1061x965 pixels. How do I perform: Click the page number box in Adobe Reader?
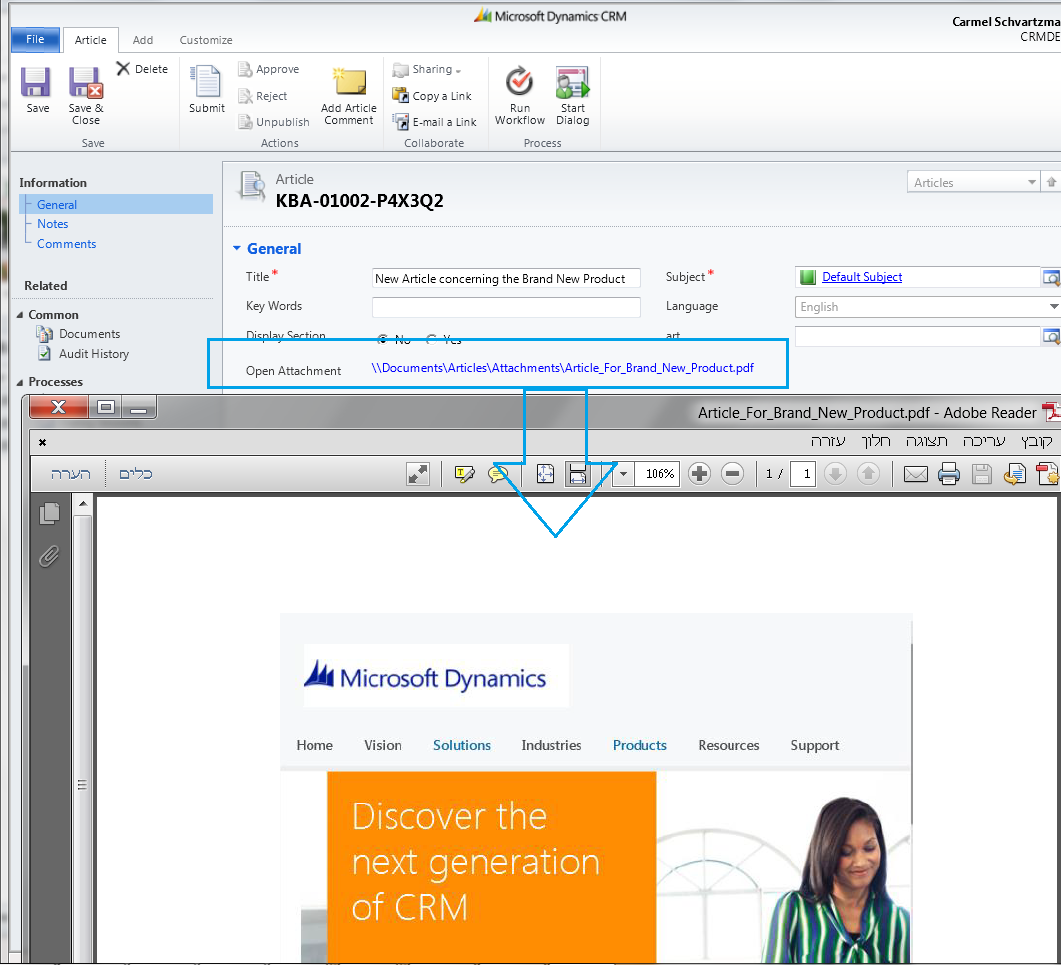pyautogui.click(x=803, y=474)
